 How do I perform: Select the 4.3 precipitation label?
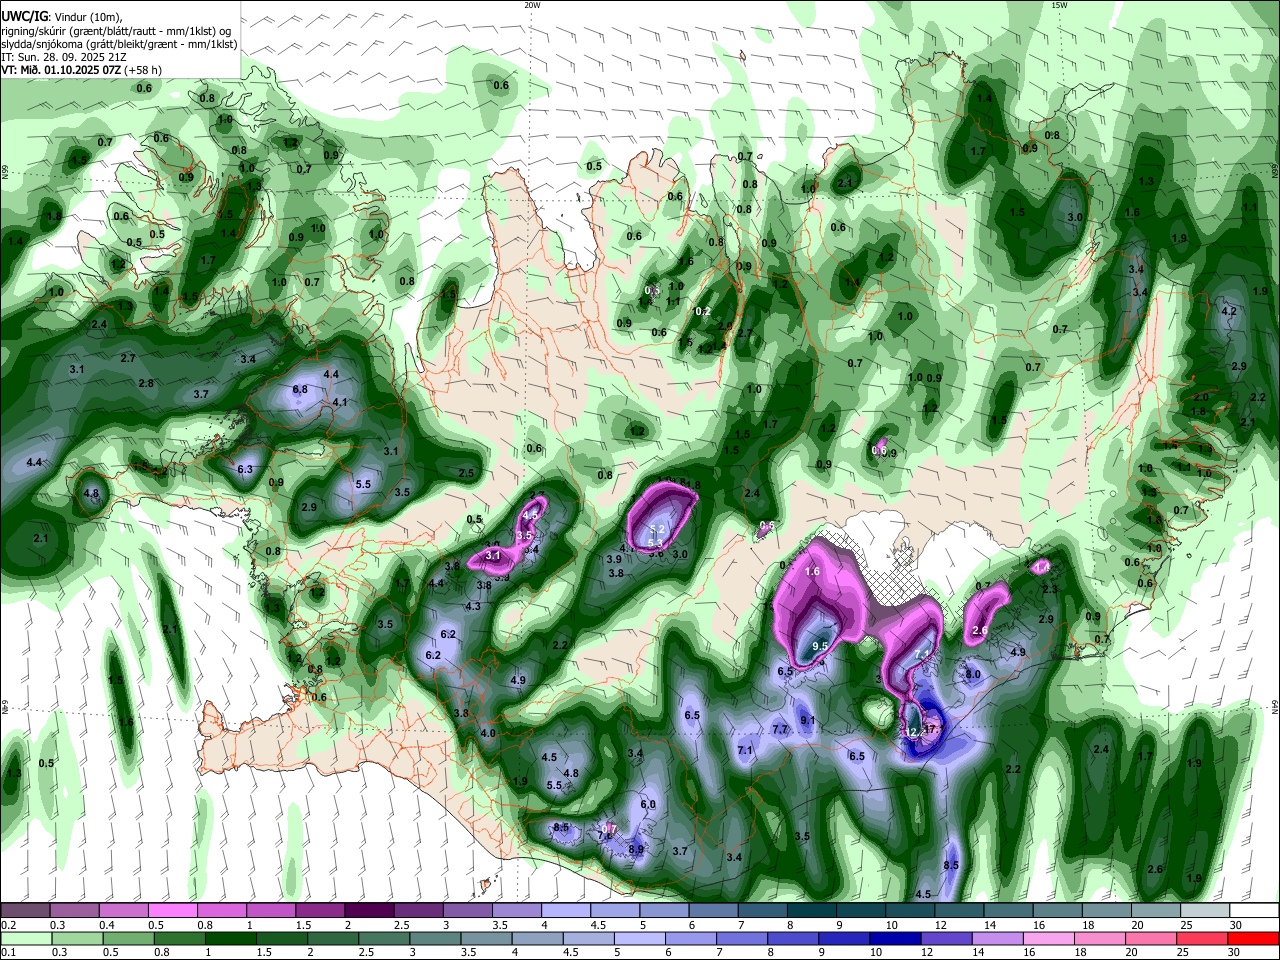473,606
